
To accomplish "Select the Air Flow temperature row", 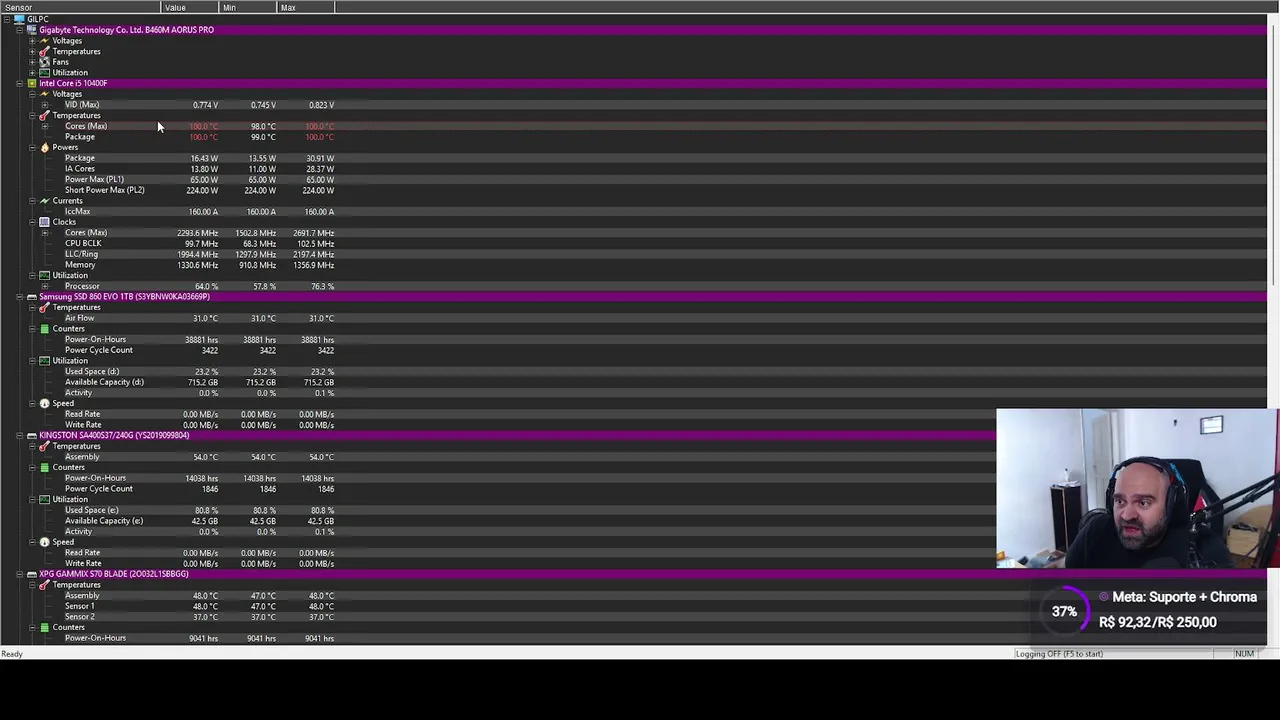I will coord(79,318).
